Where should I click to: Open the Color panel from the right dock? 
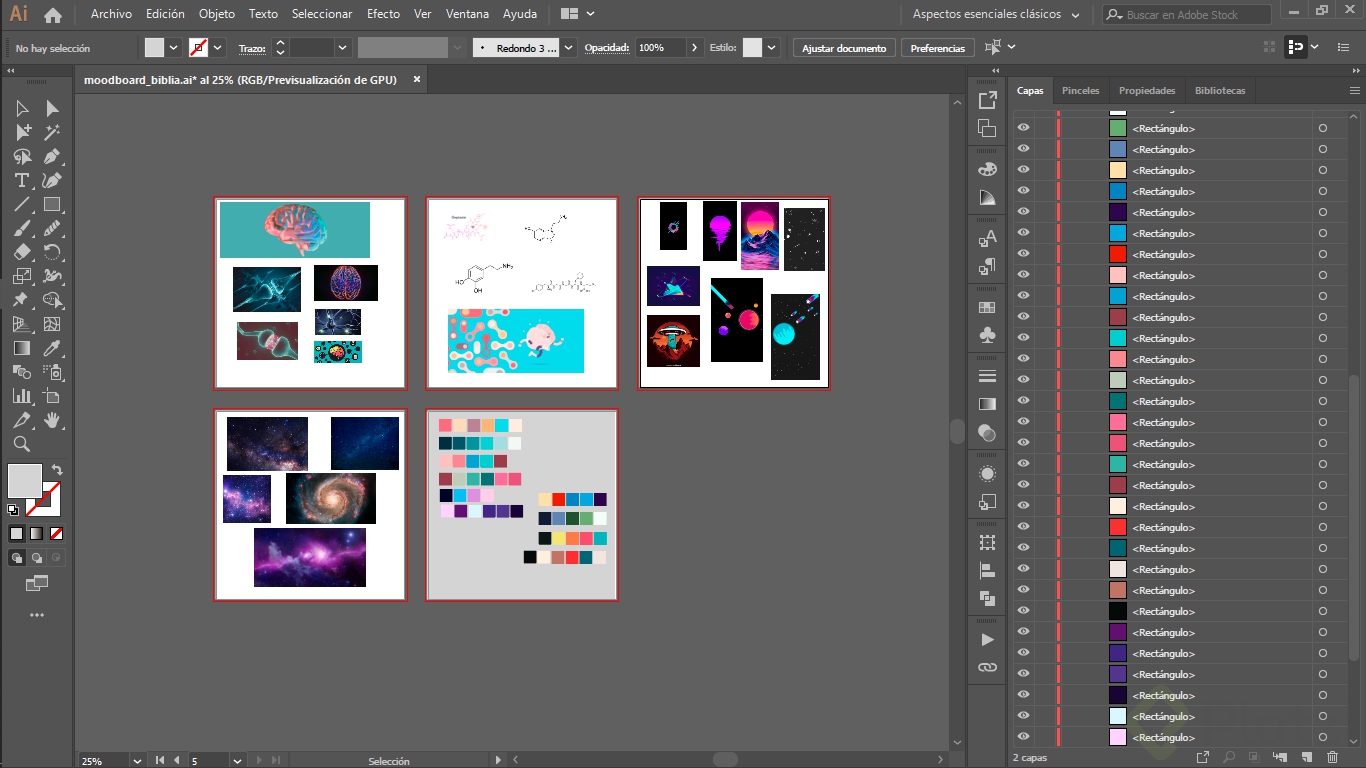tap(987, 168)
